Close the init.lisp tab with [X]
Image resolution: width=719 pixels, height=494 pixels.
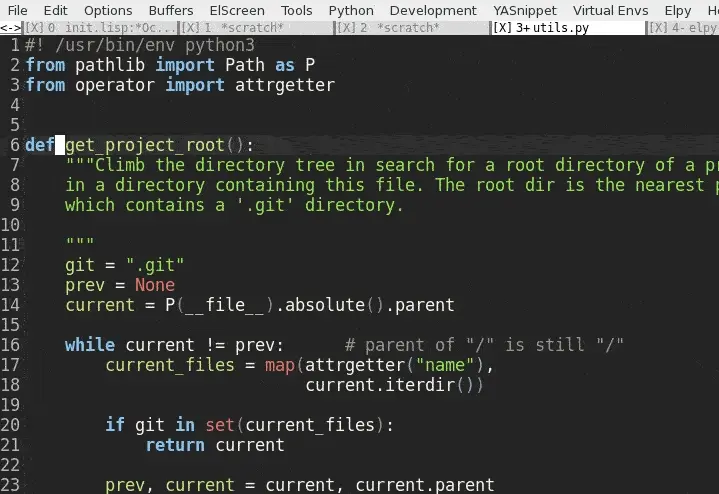click(x=33, y=28)
